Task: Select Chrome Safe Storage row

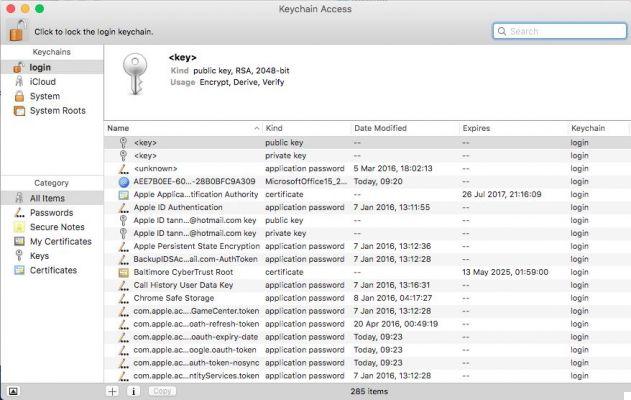Action: 367,298
